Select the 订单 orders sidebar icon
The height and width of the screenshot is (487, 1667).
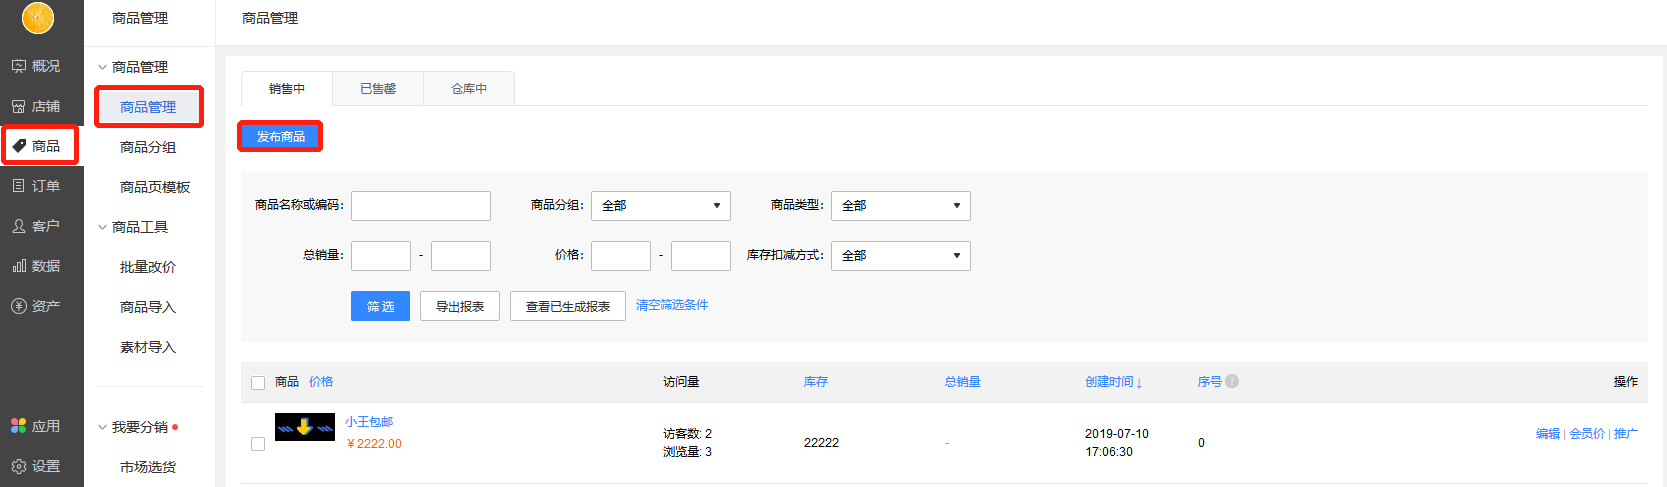[x=19, y=186]
